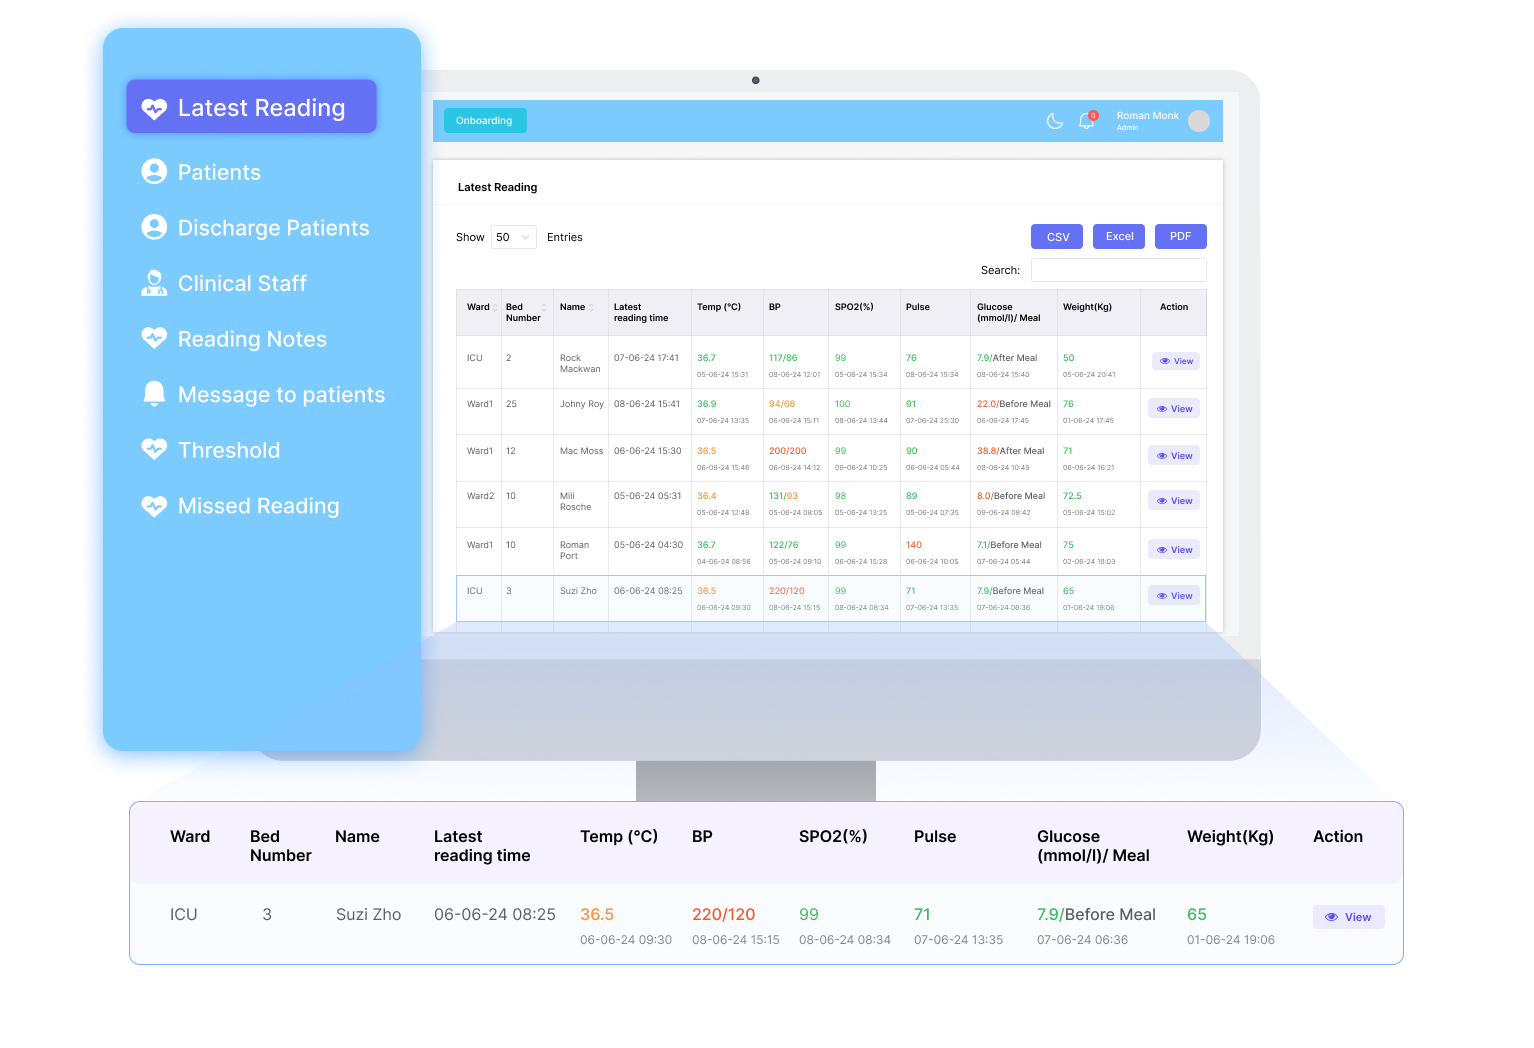Viewport: 1534px width, 1048px height.
Task: Click the person icon beside Discharge Patients
Action: [x=154, y=227]
